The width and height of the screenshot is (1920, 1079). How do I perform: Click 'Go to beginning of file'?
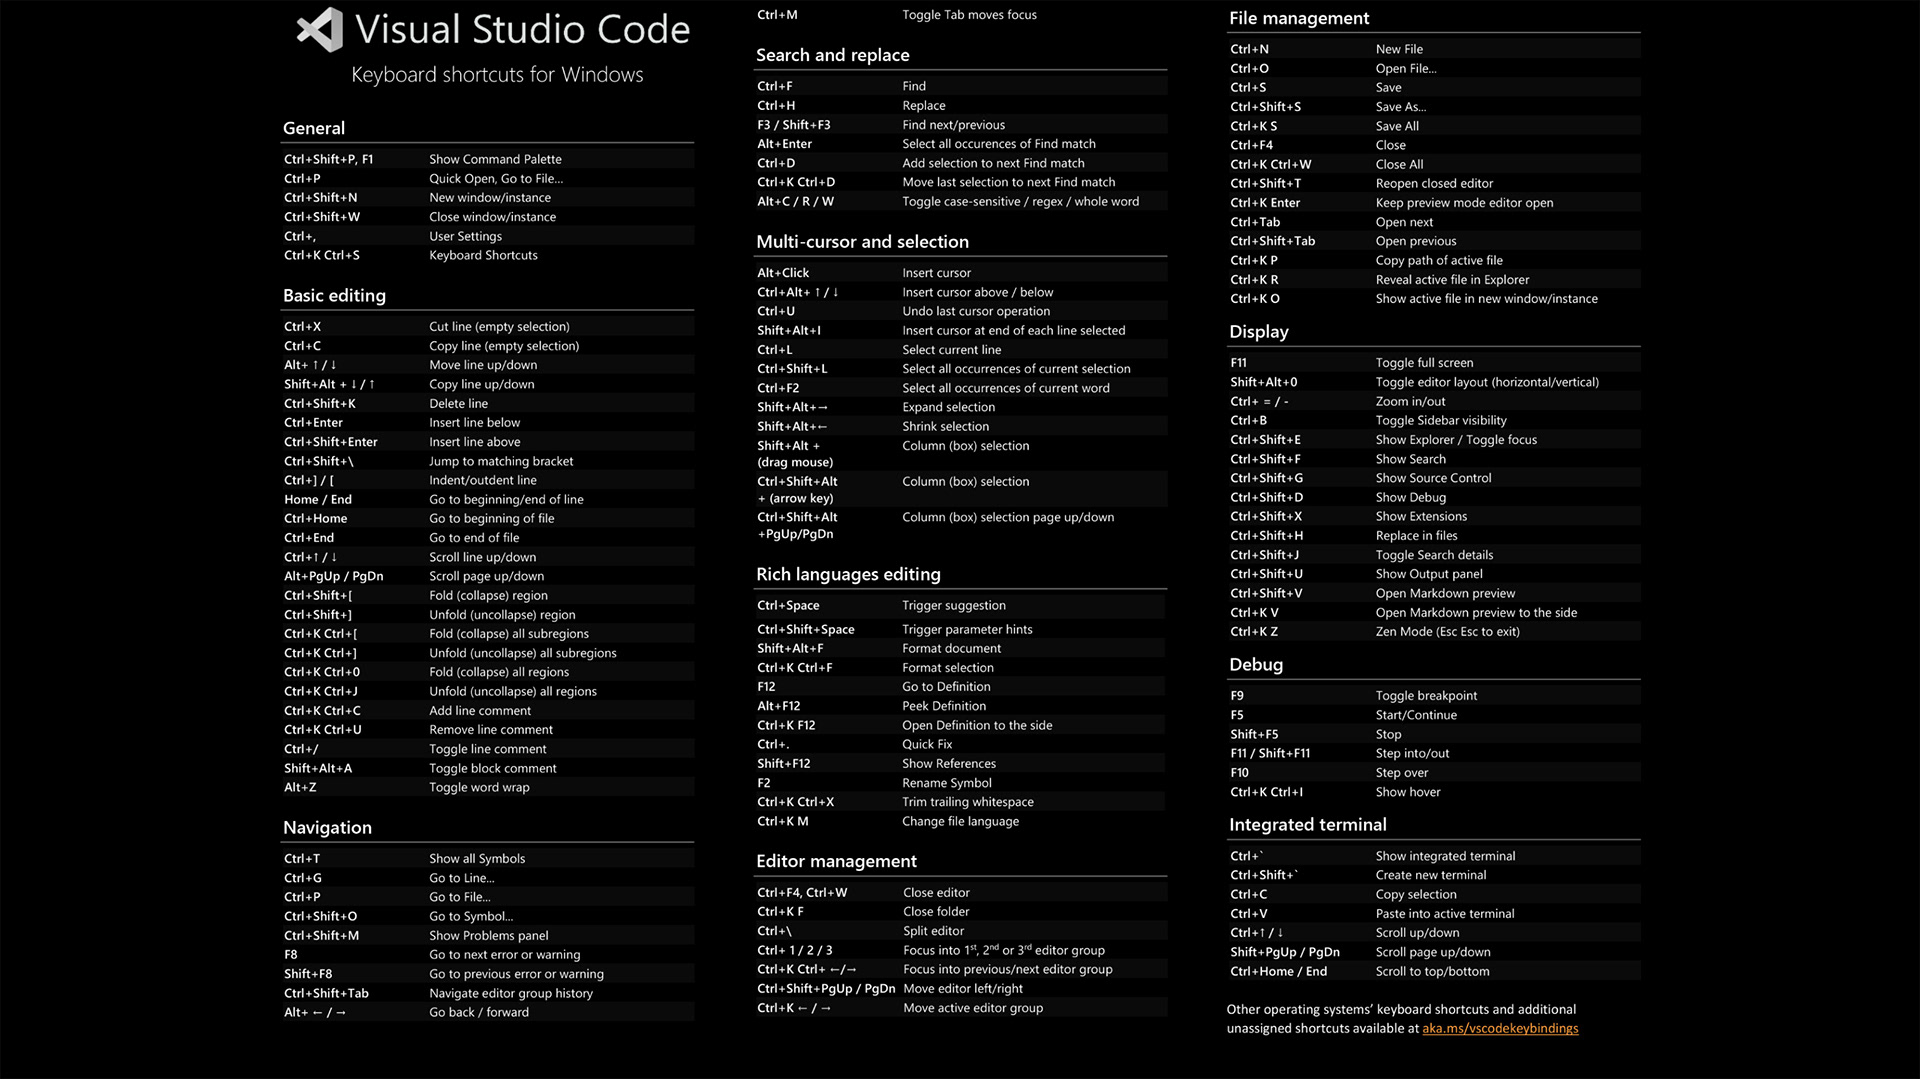click(491, 518)
